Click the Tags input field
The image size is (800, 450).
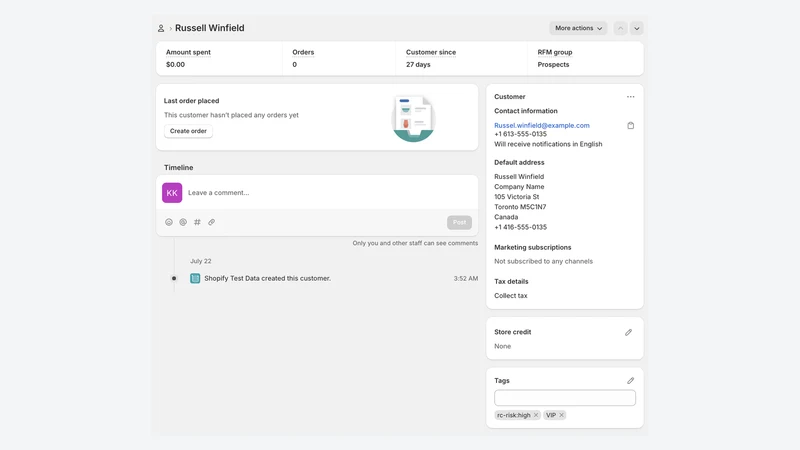coord(565,398)
